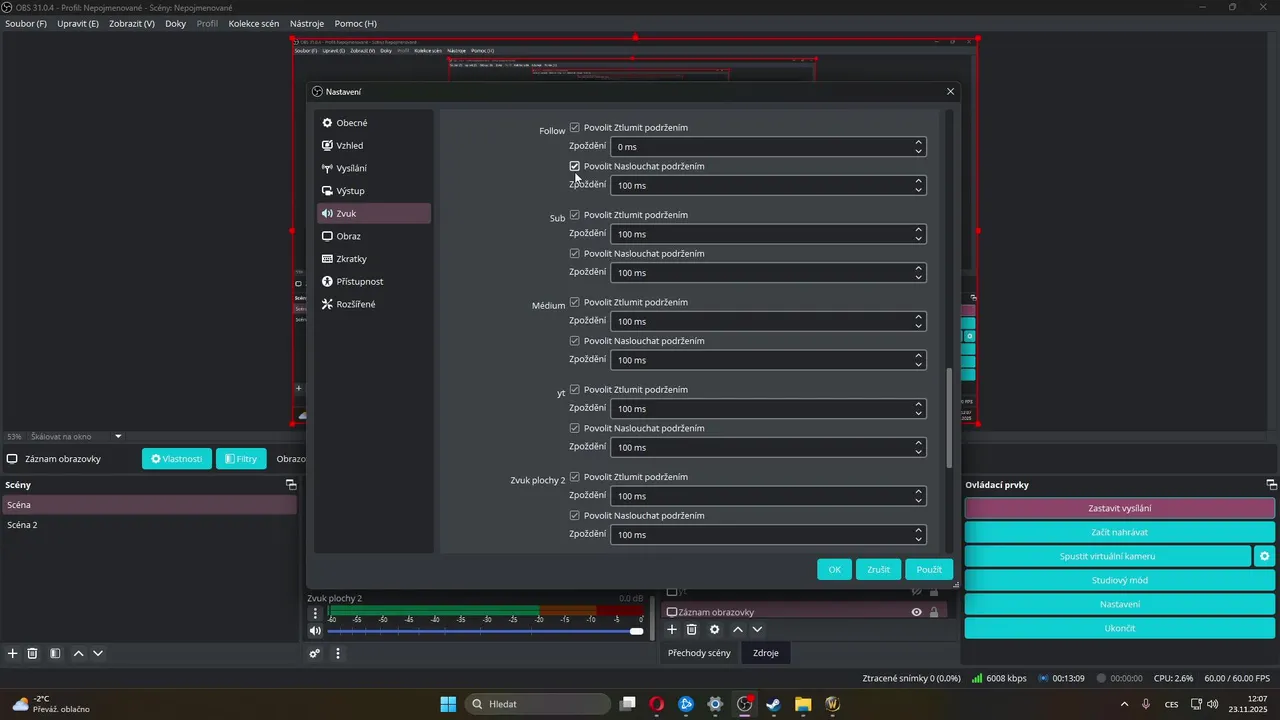Confirm settings with OK button
The width and height of the screenshot is (1280, 720).
(834, 569)
